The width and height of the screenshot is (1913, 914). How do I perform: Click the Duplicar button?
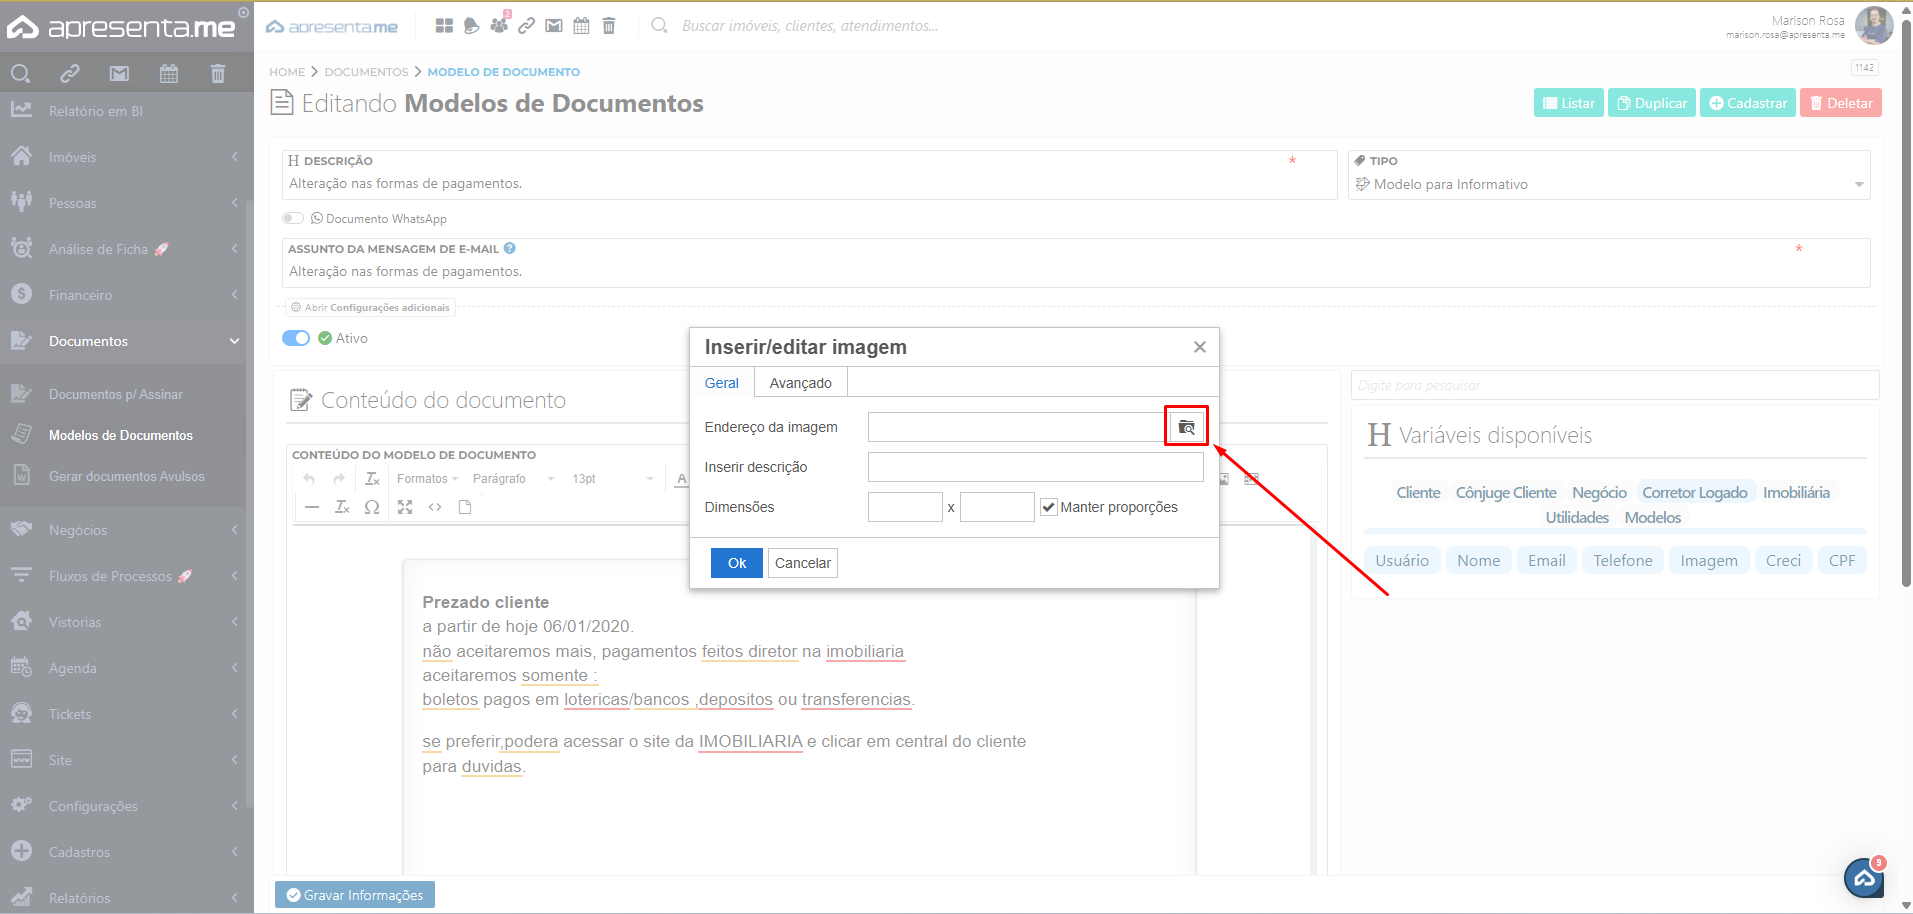tap(1651, 103)
